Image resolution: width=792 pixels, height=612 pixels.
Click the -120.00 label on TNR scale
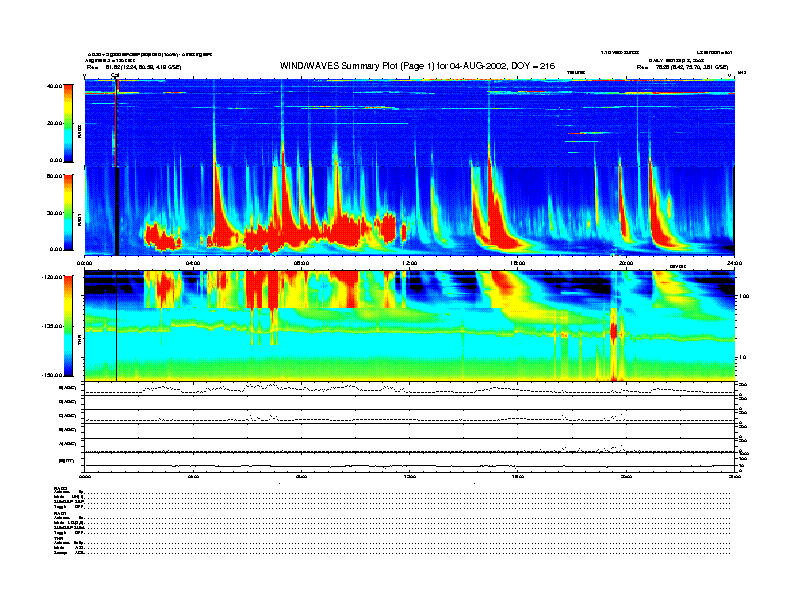coord(53,277)
